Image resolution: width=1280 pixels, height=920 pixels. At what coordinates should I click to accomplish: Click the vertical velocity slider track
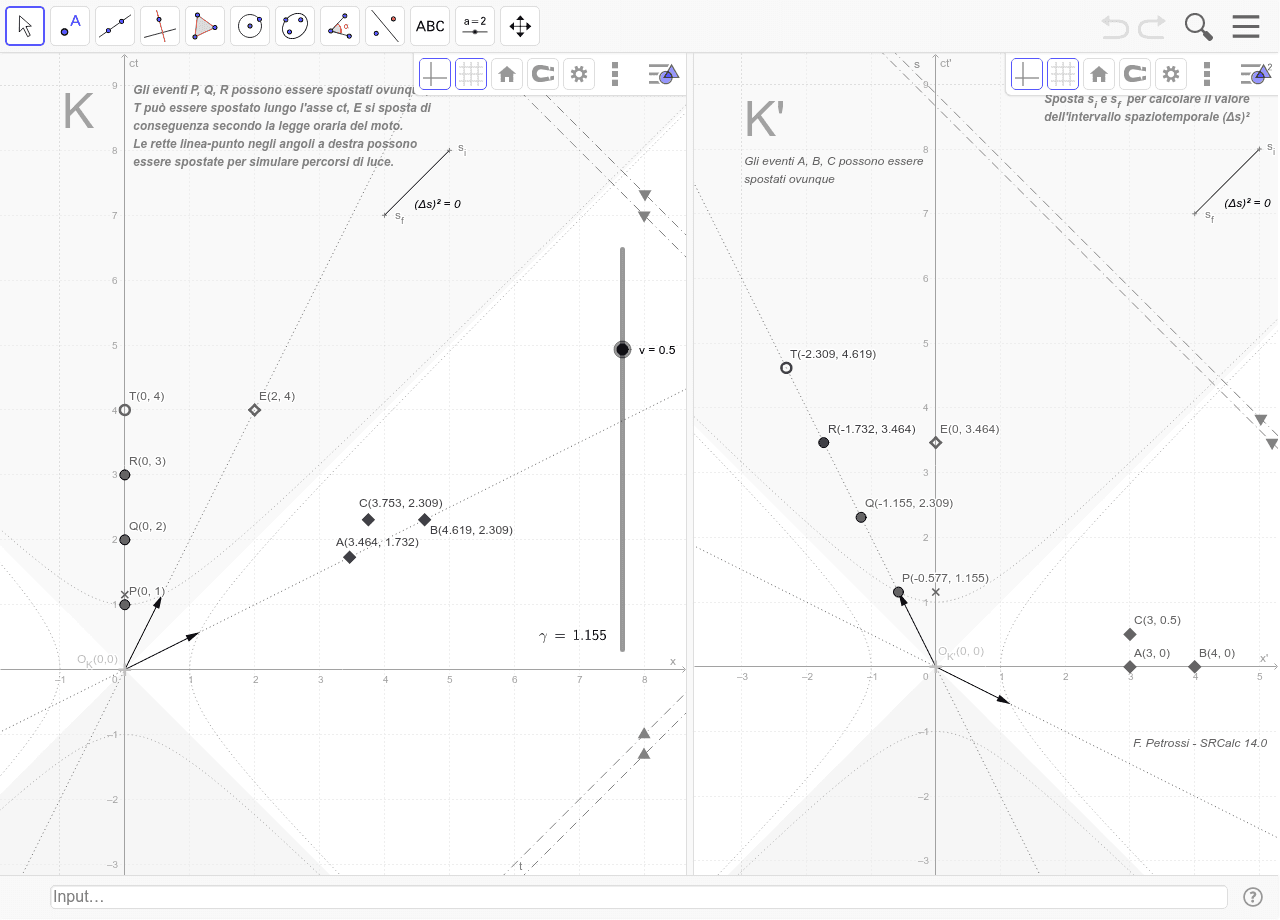(x=622, y=449)
